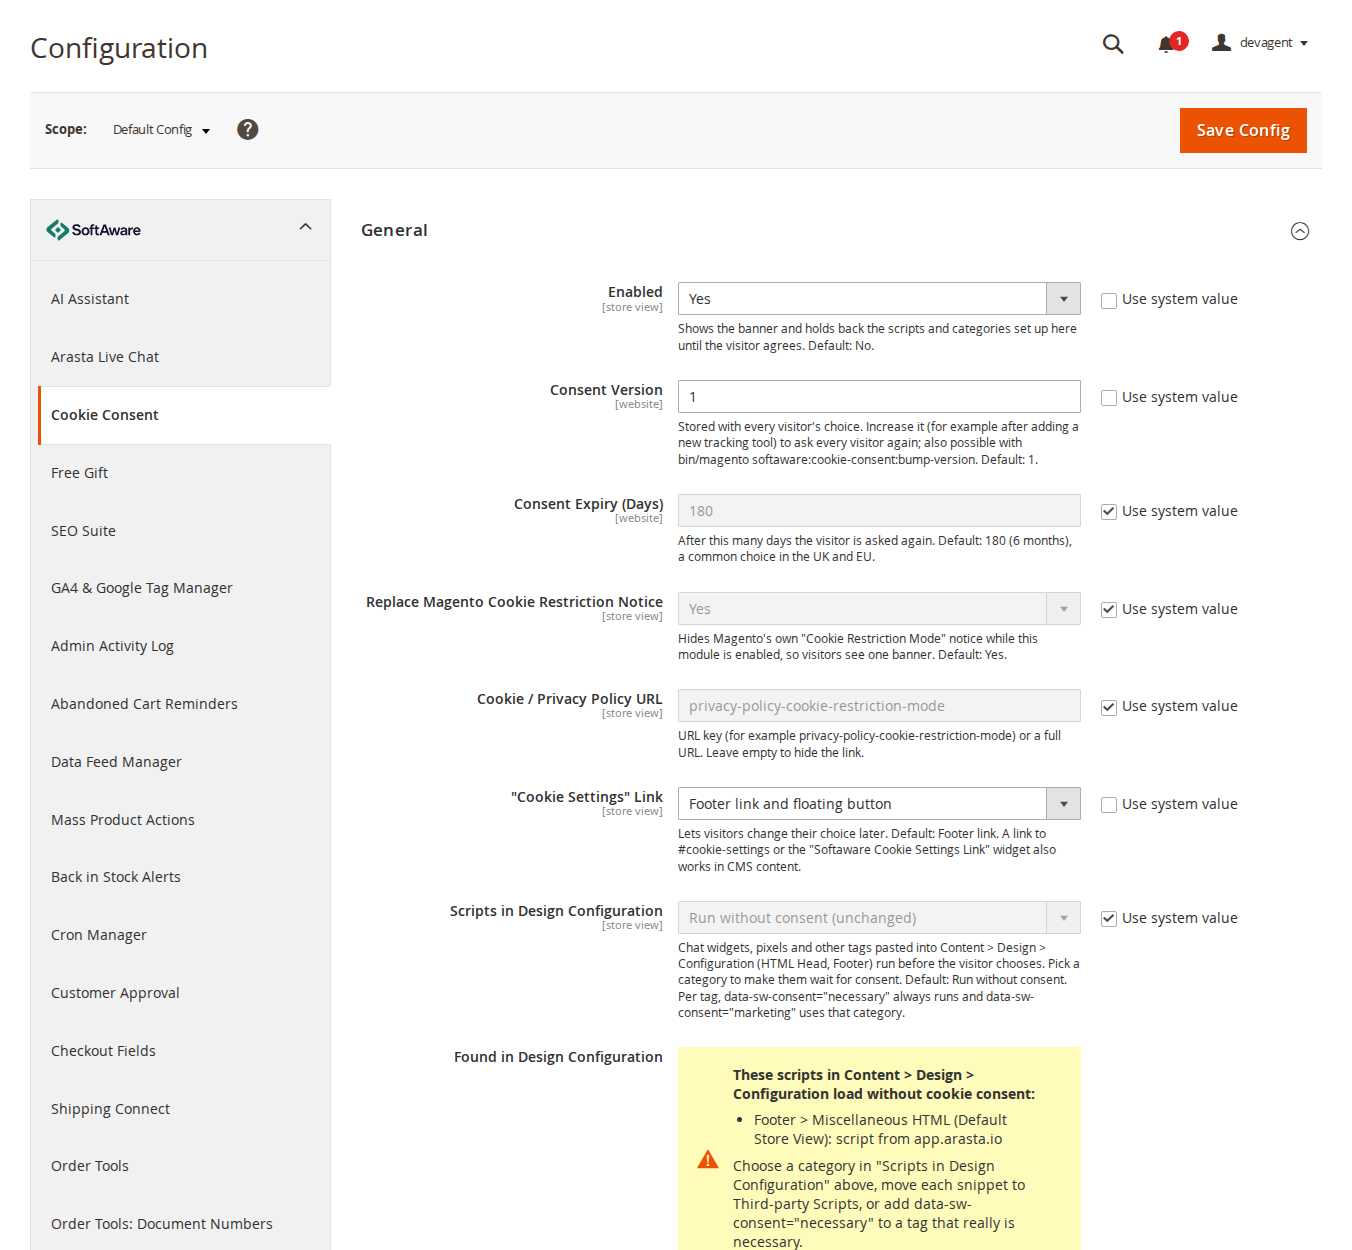Click the Consent Expiry (Days) field

[x=879, y=511]
